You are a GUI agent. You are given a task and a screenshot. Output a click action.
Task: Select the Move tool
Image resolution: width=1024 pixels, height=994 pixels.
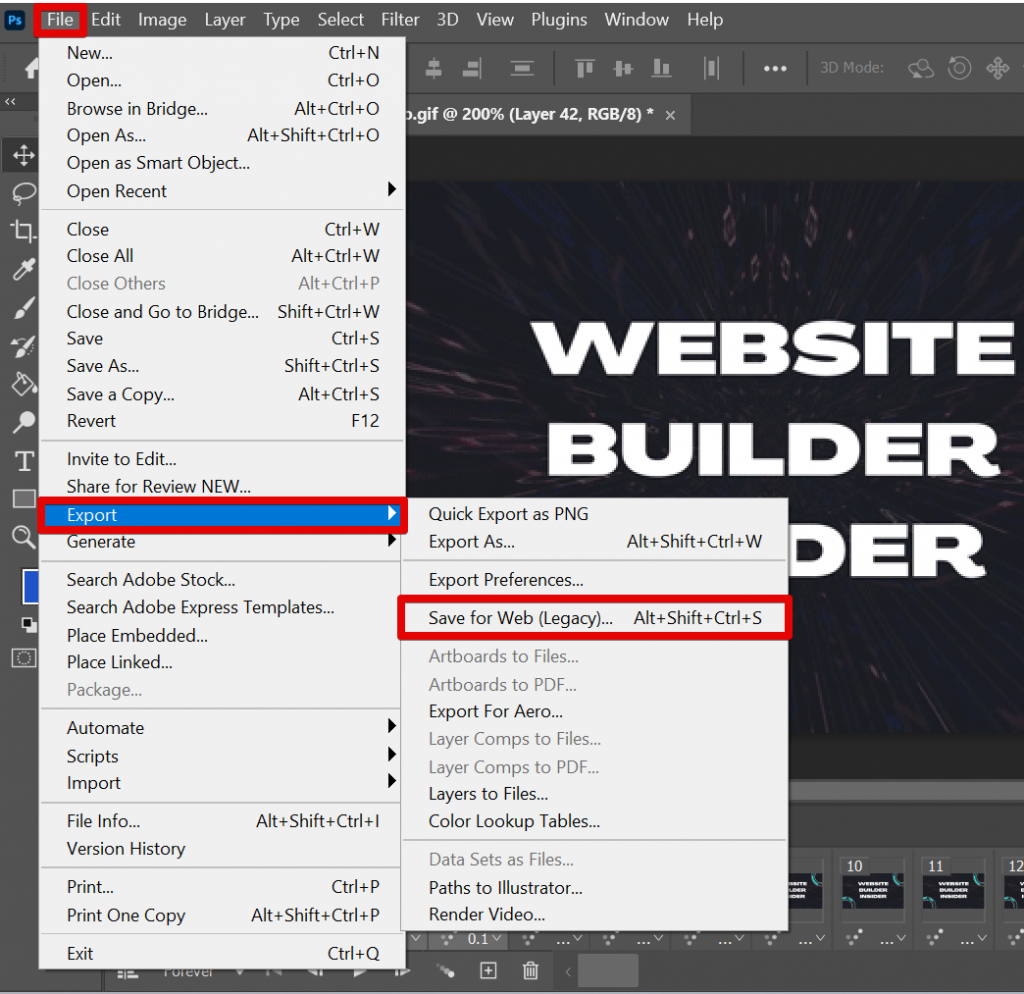pos(24,155)
